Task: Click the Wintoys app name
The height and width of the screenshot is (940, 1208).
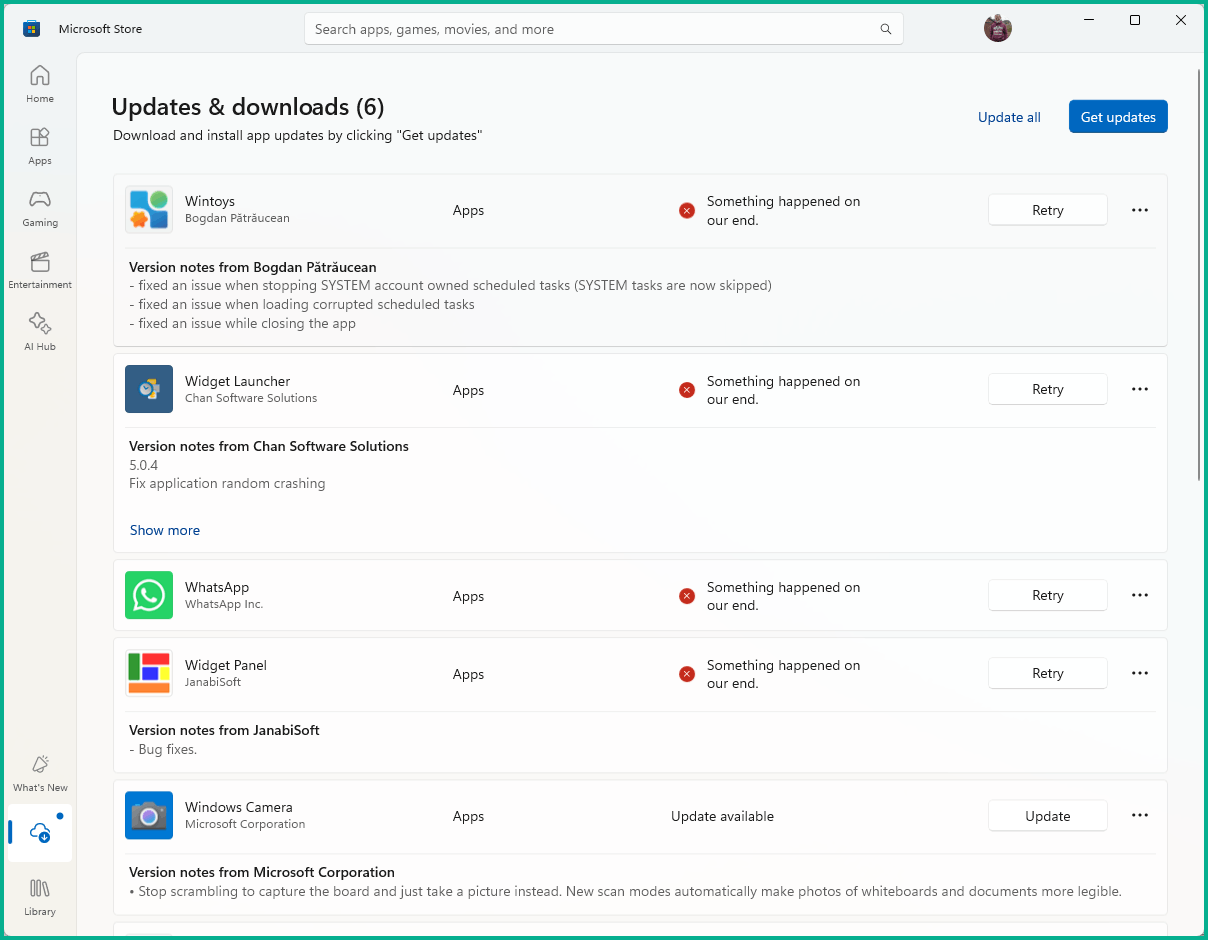Action: [210, 201]
